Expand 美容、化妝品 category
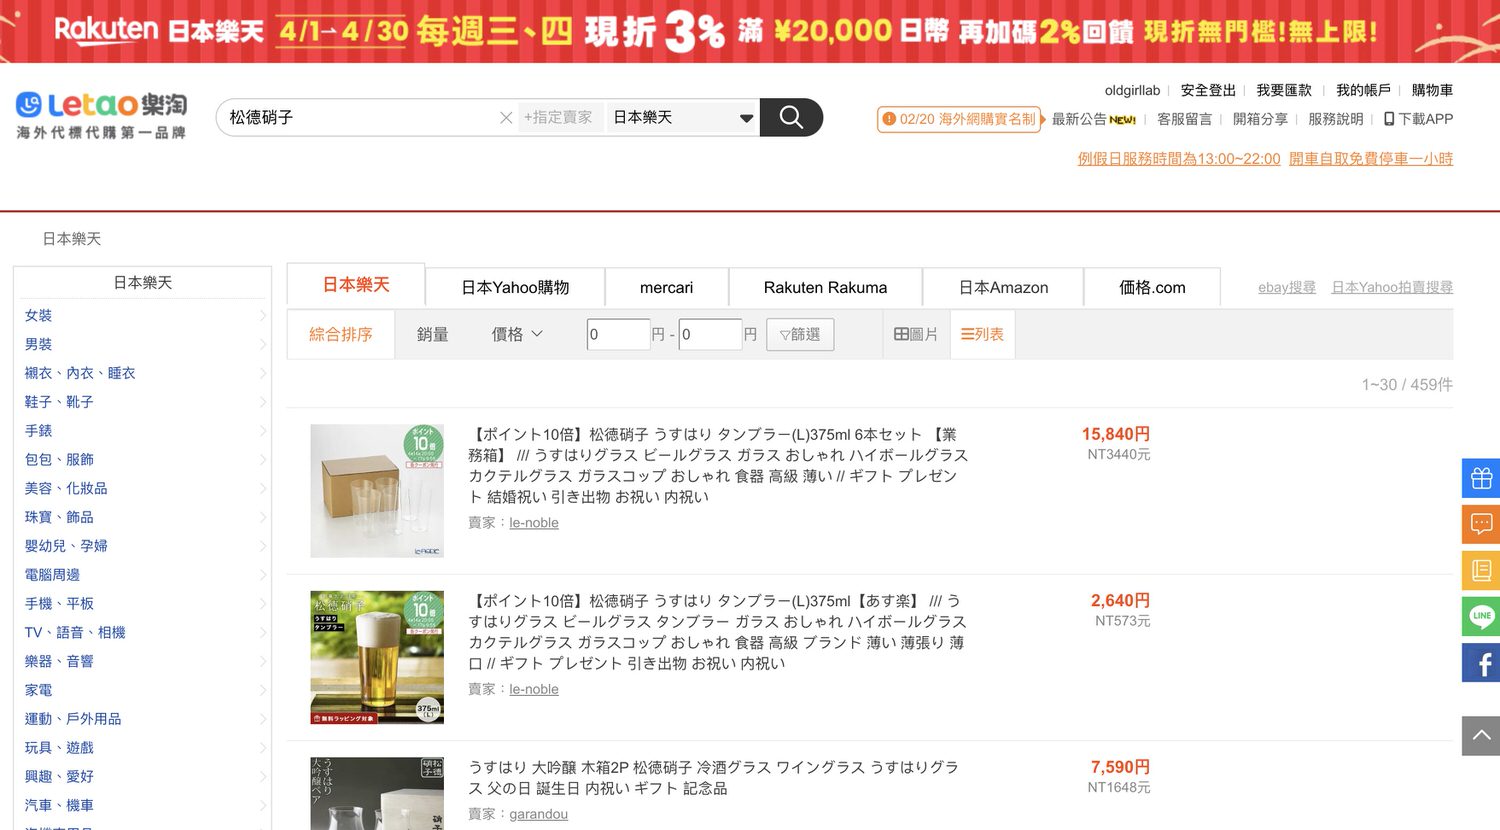The image size is (1500, 830). pos(143,488)
